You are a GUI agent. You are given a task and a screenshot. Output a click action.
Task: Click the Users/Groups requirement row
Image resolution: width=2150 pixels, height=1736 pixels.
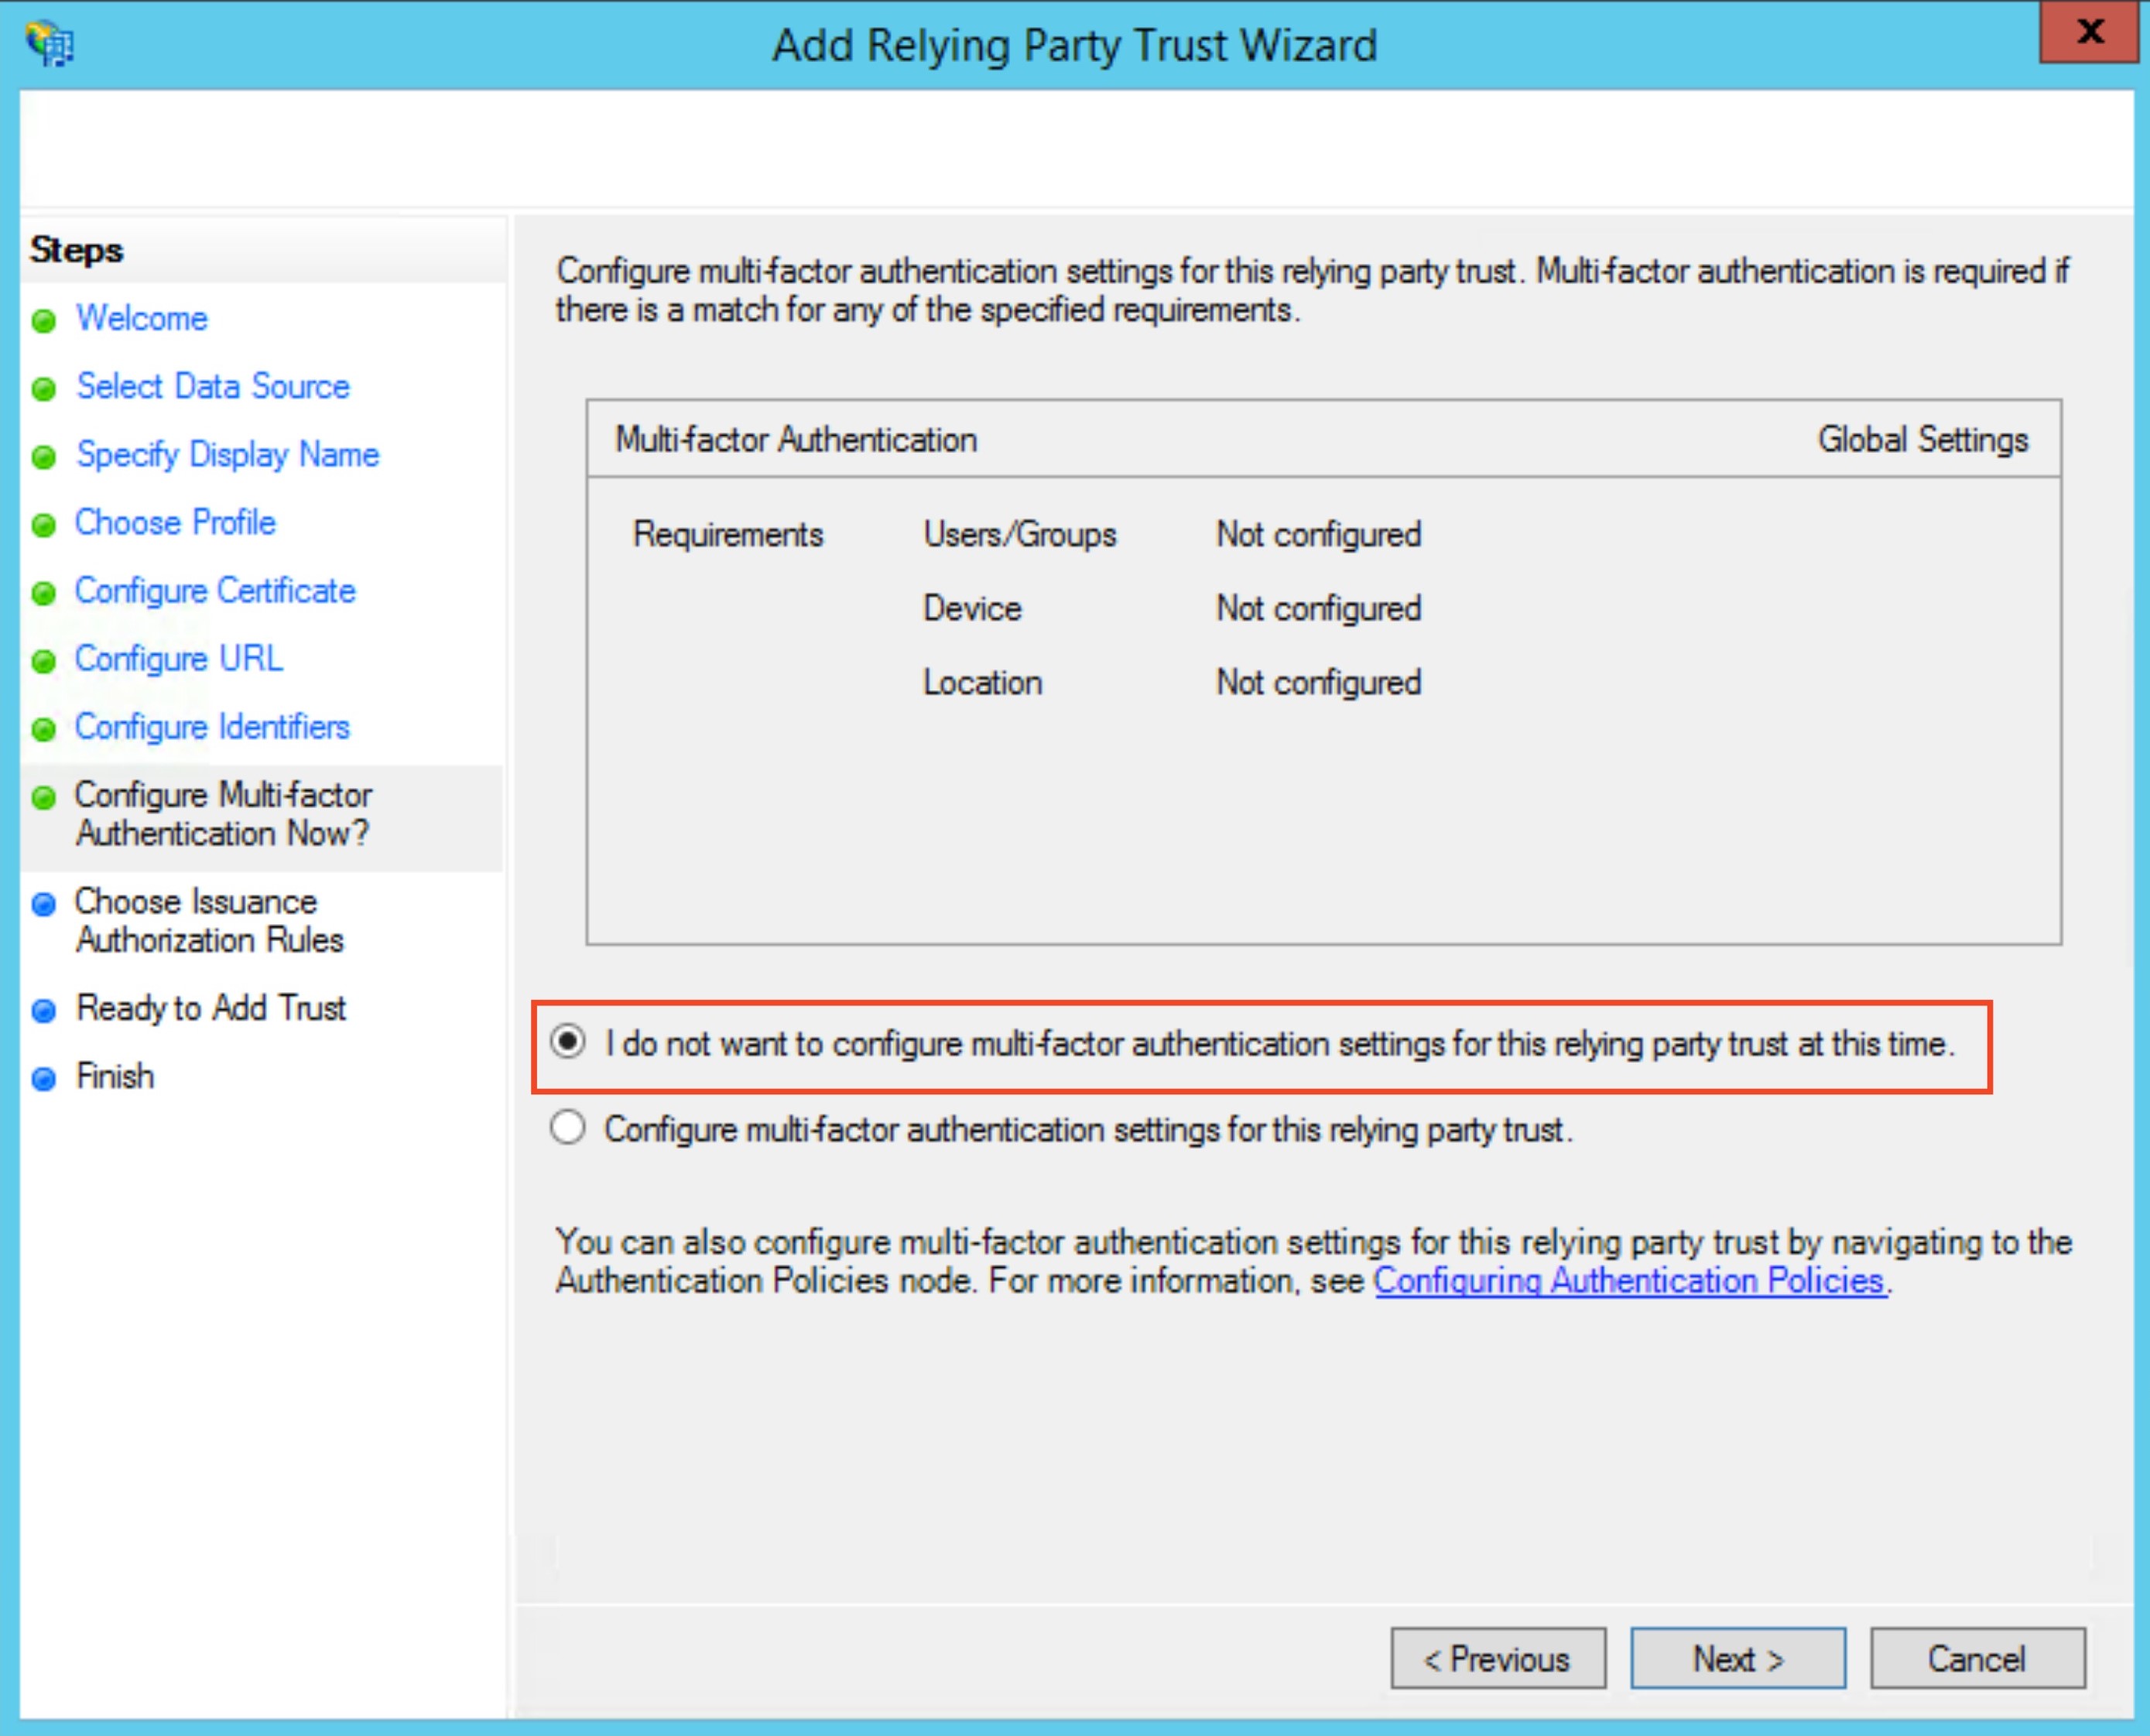[1019, 535]
